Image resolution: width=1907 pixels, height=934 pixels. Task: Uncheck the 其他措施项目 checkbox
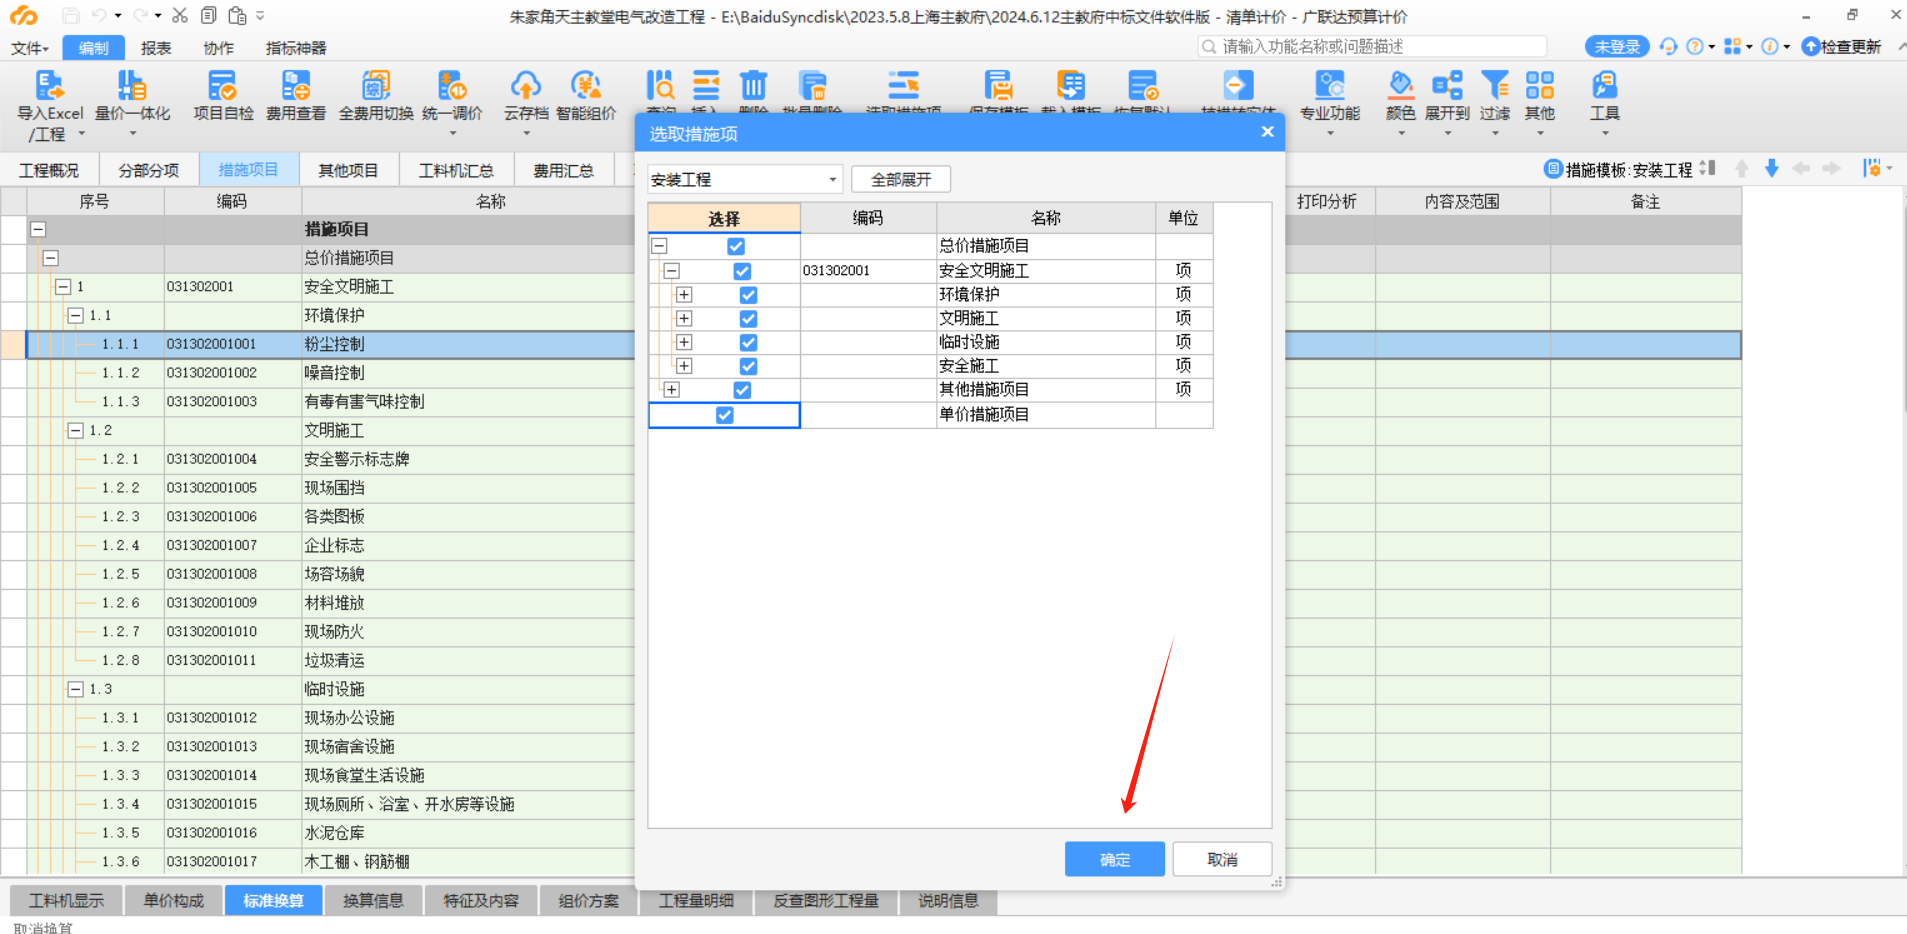click(742, 390)
